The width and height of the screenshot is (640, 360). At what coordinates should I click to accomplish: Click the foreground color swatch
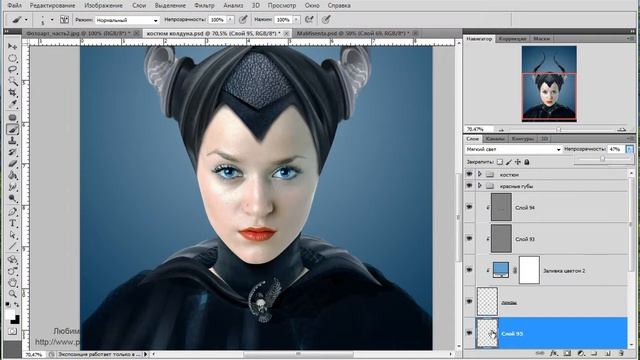pyautogui.click(x=10, y=315)
